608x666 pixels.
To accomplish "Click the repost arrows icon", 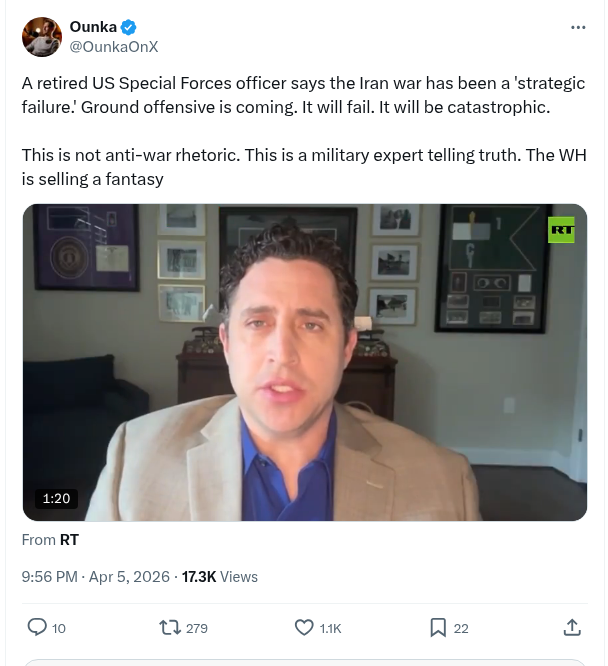I will pos(170,627).
